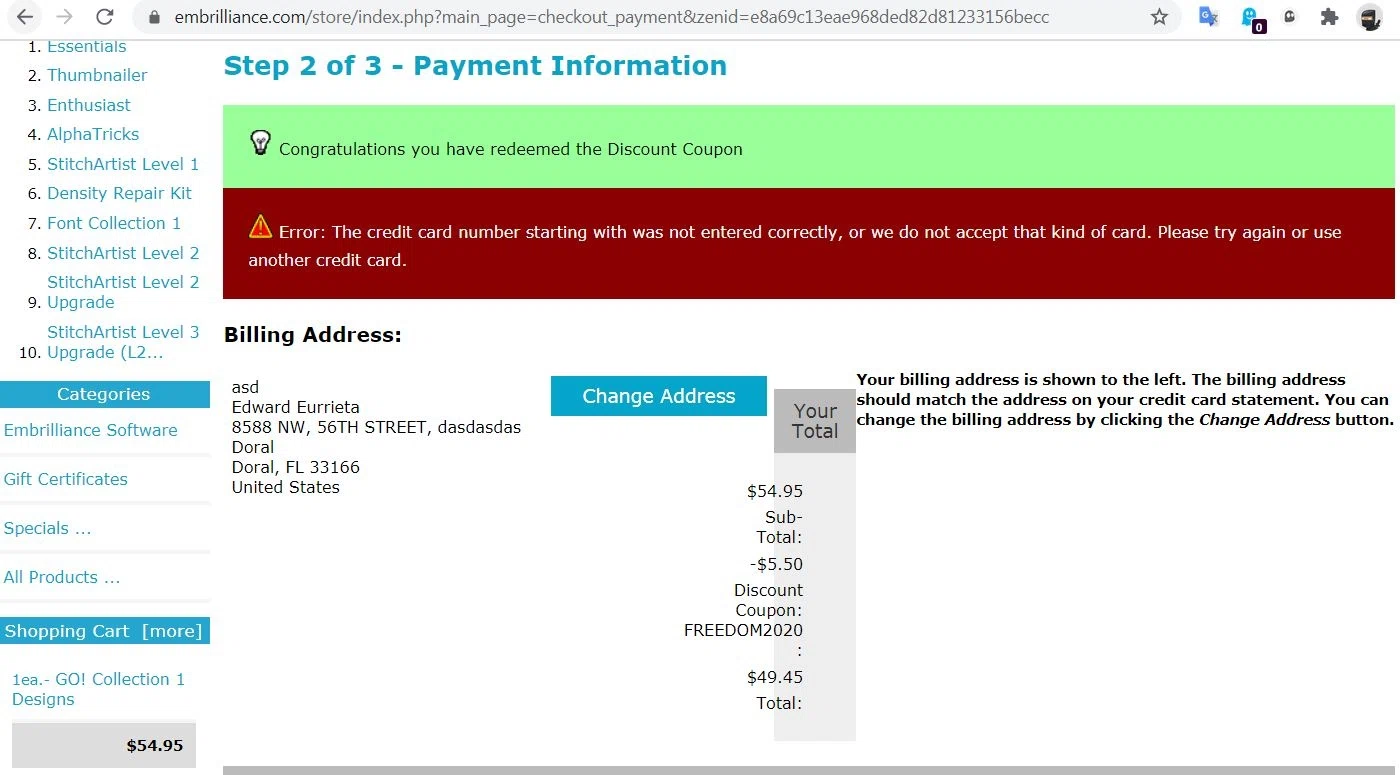Open the Extensions puzzle menu

pyautogui.click(x=1329, y=17)
